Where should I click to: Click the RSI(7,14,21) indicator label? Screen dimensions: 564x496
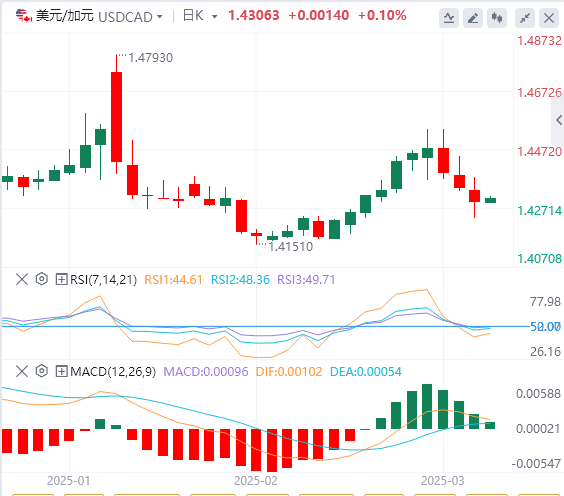point(104,279)
